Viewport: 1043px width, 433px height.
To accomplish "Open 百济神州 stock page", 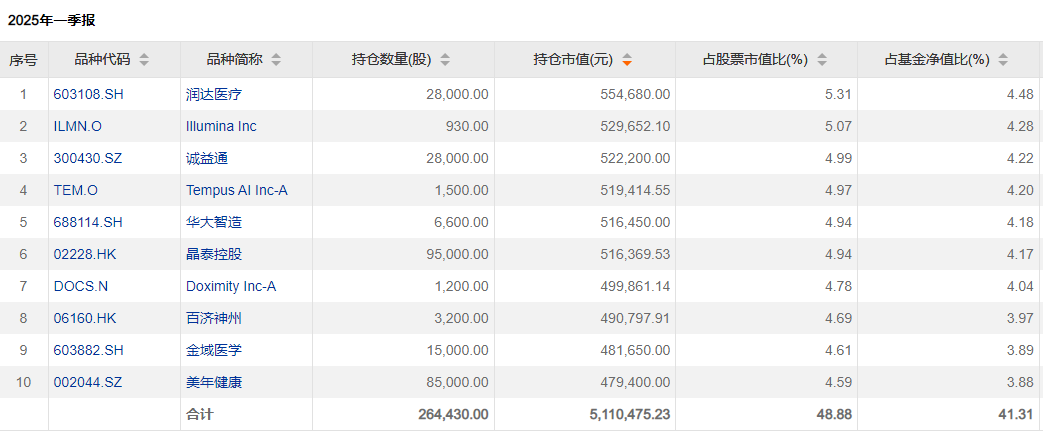I will (214, 318).
